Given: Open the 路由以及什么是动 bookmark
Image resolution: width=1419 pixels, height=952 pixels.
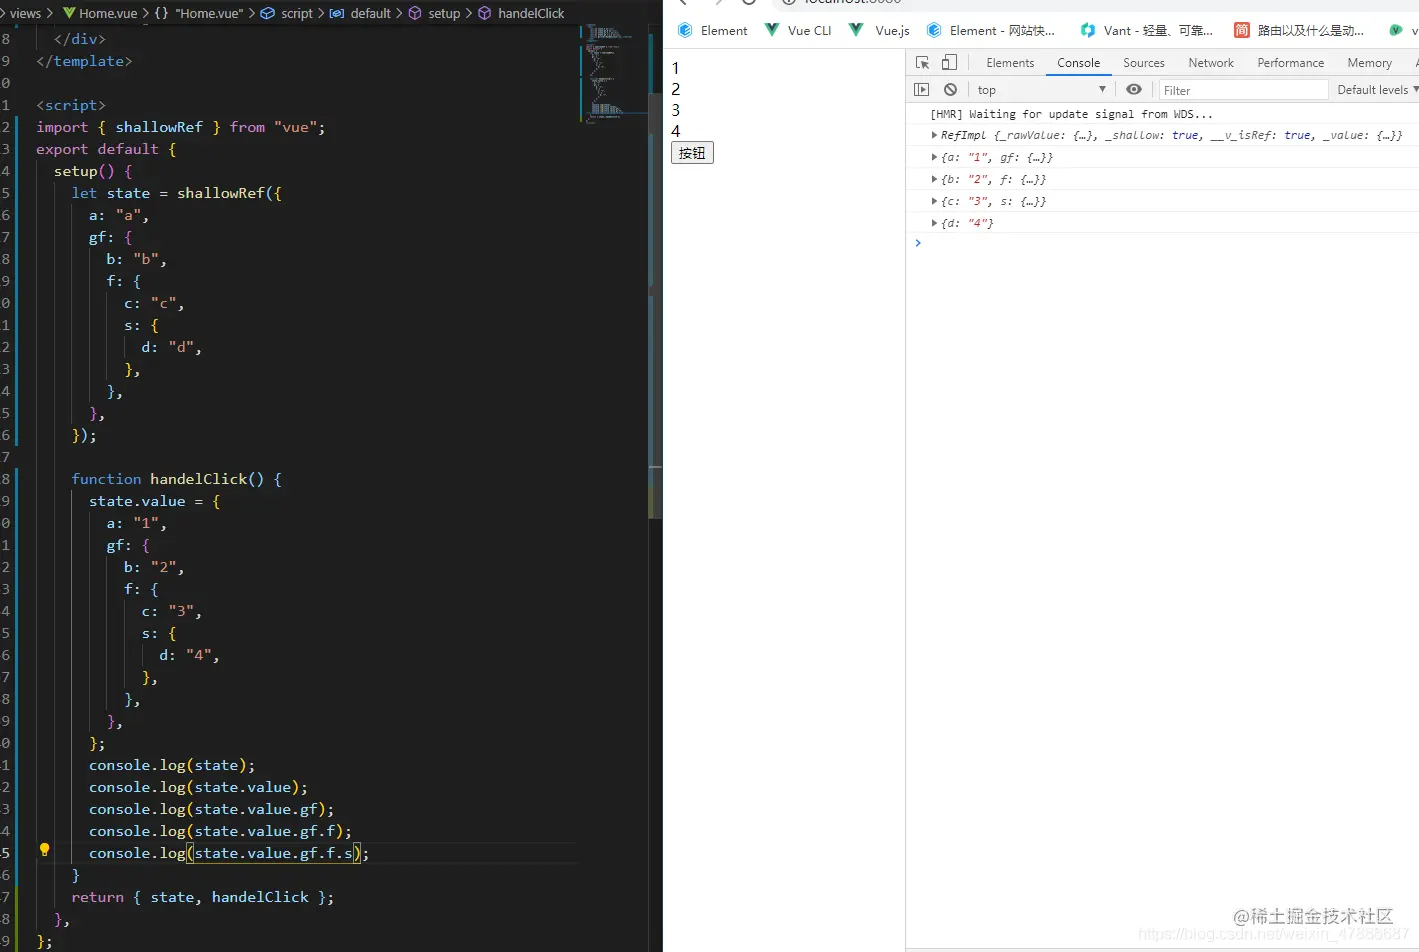Looking at the screenshot, I should coord(1299,31).
